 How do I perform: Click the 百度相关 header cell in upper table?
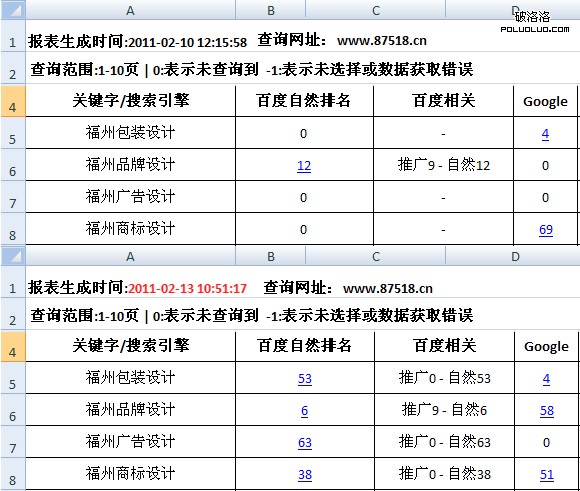[444, 101]
